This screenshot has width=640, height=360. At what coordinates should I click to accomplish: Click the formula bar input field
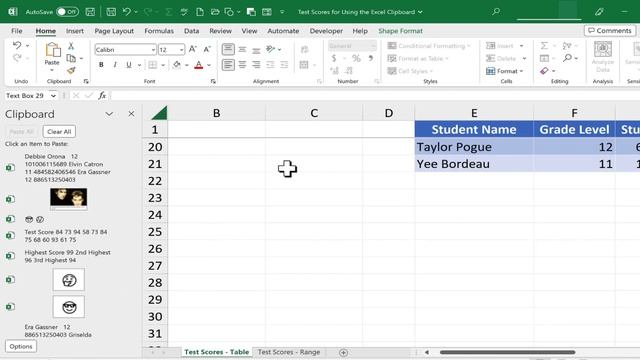coord(375,96)
